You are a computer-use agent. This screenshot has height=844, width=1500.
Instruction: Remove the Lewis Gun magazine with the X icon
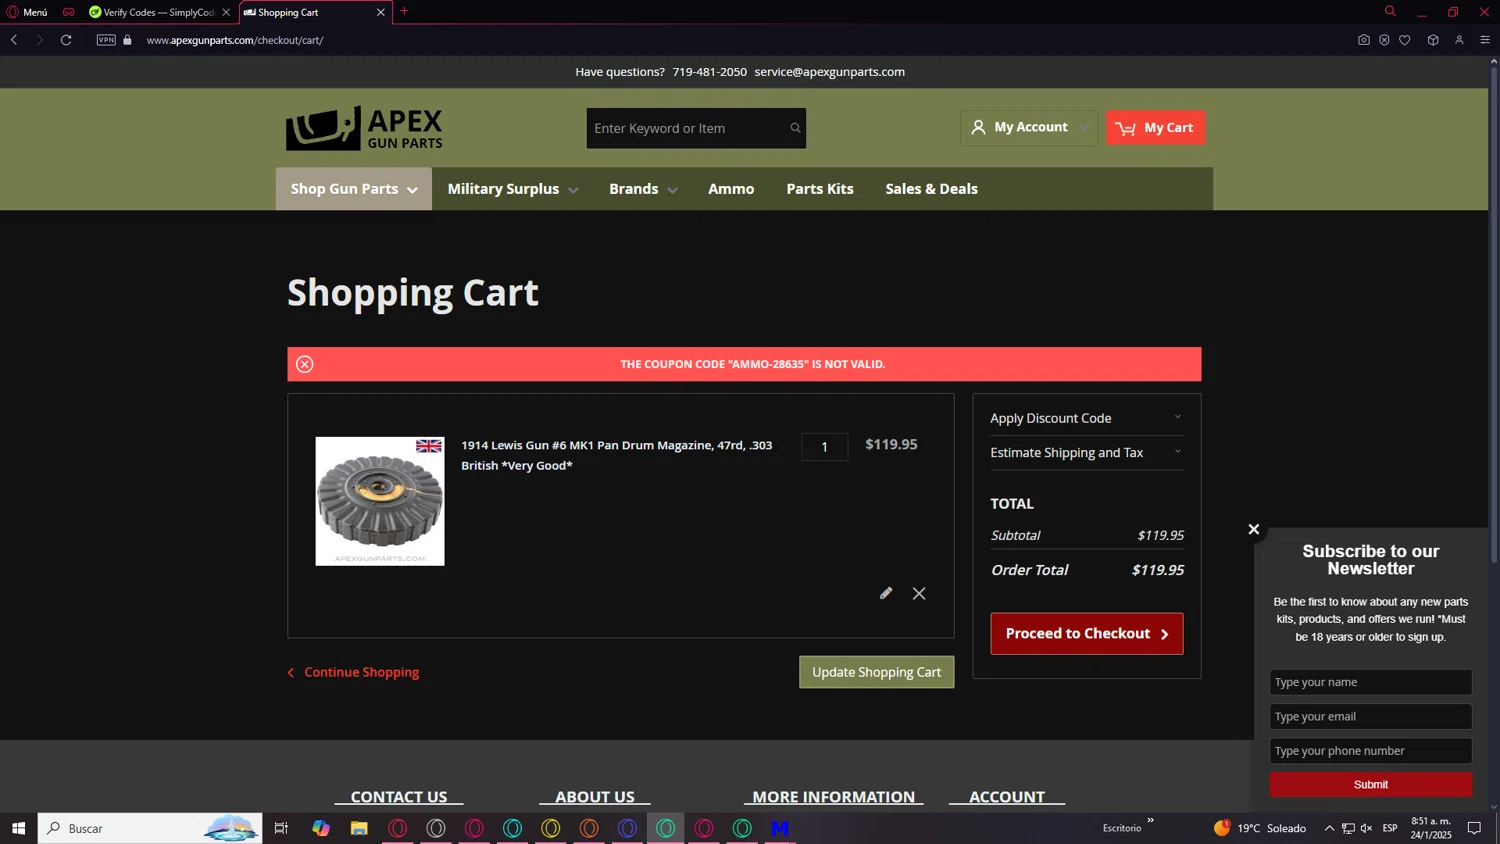coord(919,594)
